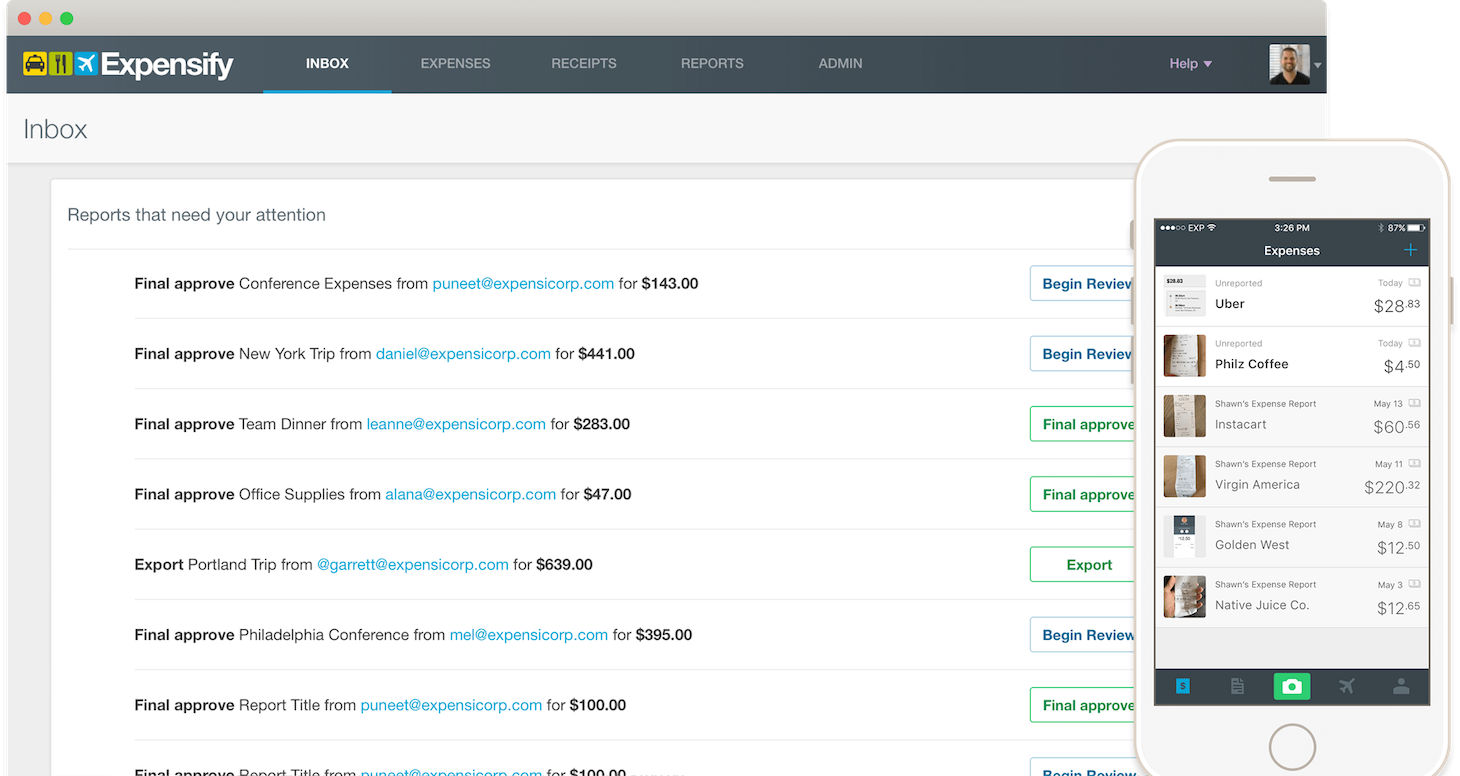The image size is (1460, 776).
Task: Tap the card icon on Virgin America expense
Action: pyautogui.click(x=1414, y=464)
